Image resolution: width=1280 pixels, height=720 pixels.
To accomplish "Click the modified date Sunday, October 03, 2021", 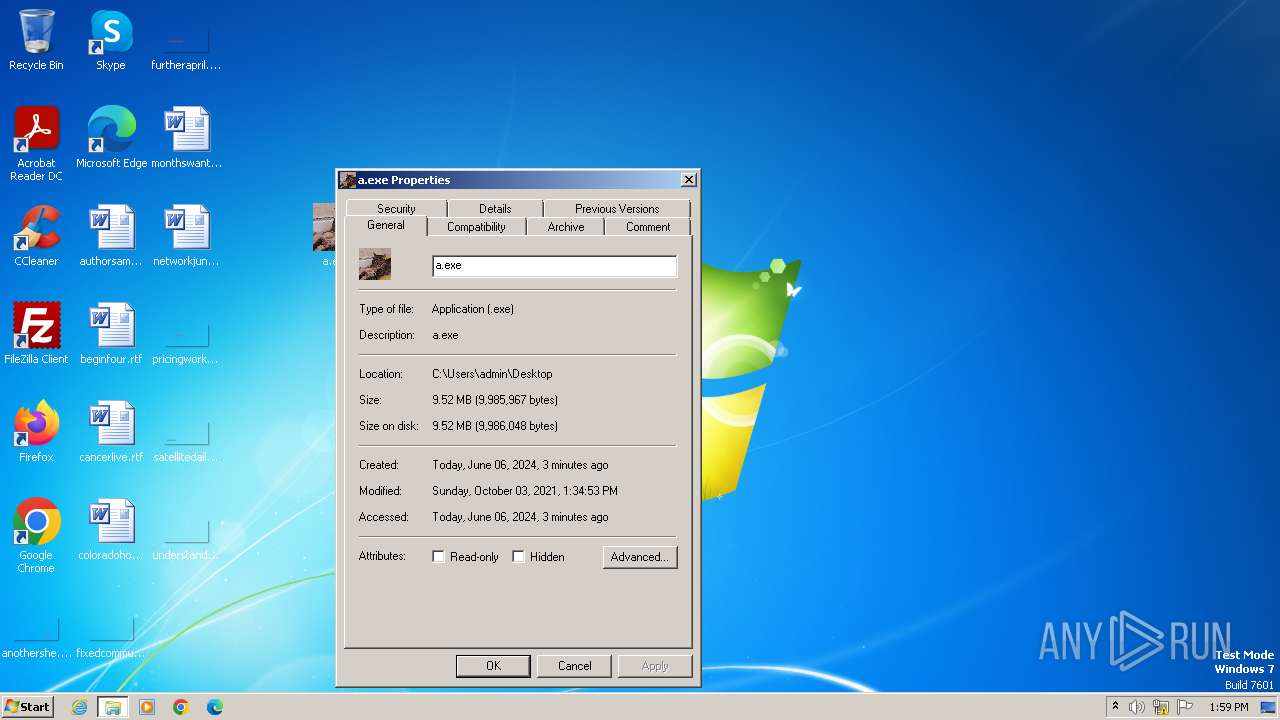I will click(525, 491).
